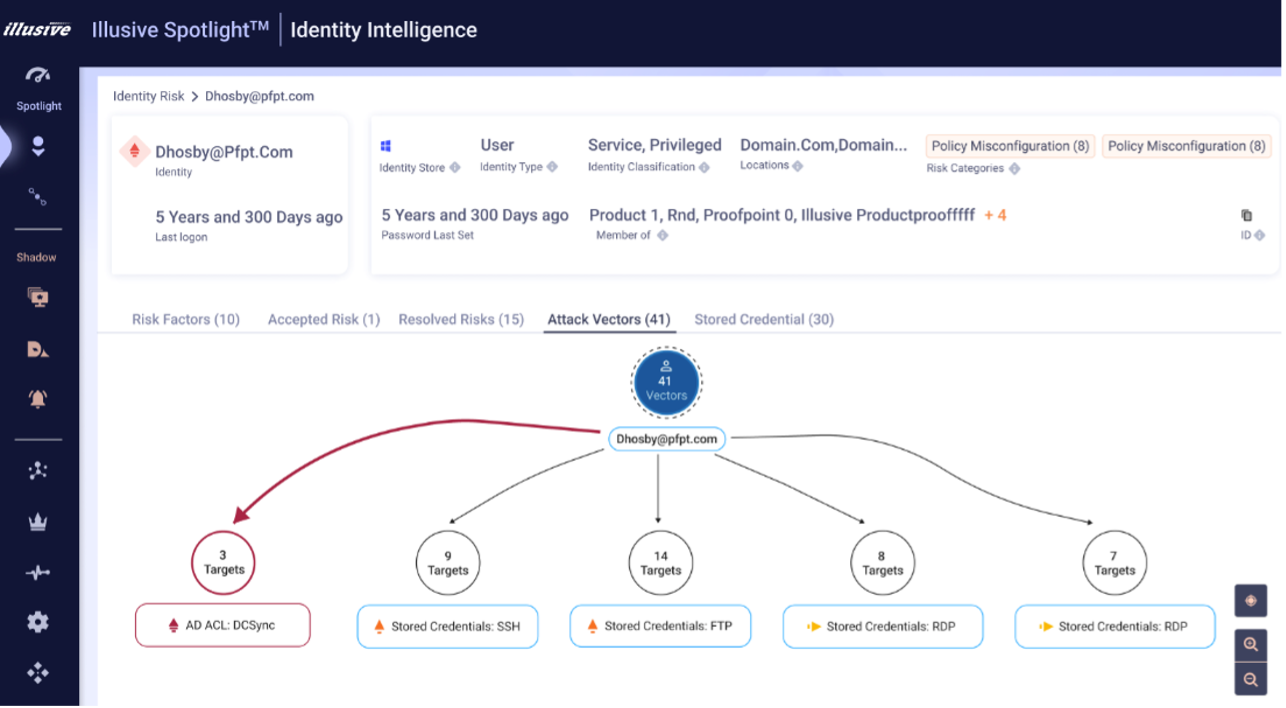Image resolution: width=1286 pixels, height=708 pixels.
Task: Open the Shadow monitor icon
Action: tap(38, 297)
